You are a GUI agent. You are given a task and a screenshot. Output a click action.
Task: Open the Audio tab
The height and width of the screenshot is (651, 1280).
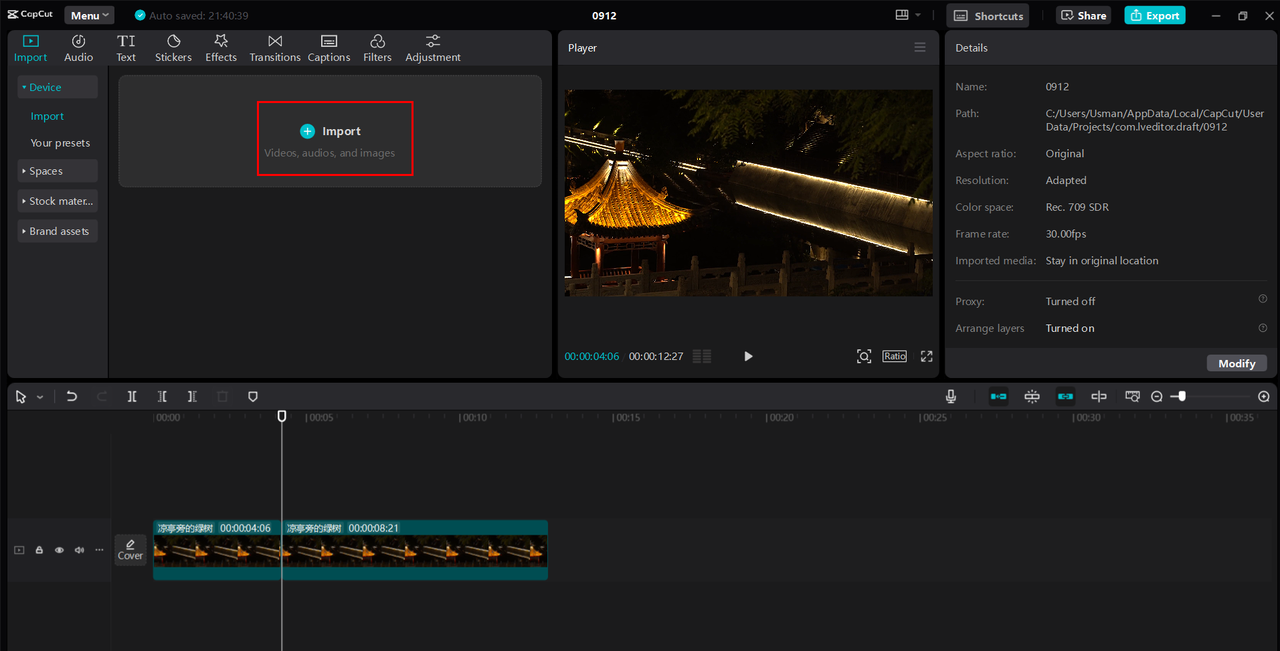tap(78, 48)
